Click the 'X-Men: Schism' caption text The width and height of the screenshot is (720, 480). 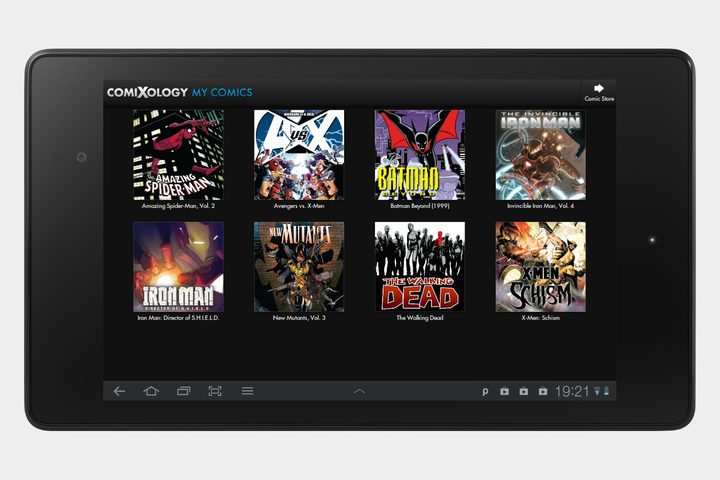point(540,317)
